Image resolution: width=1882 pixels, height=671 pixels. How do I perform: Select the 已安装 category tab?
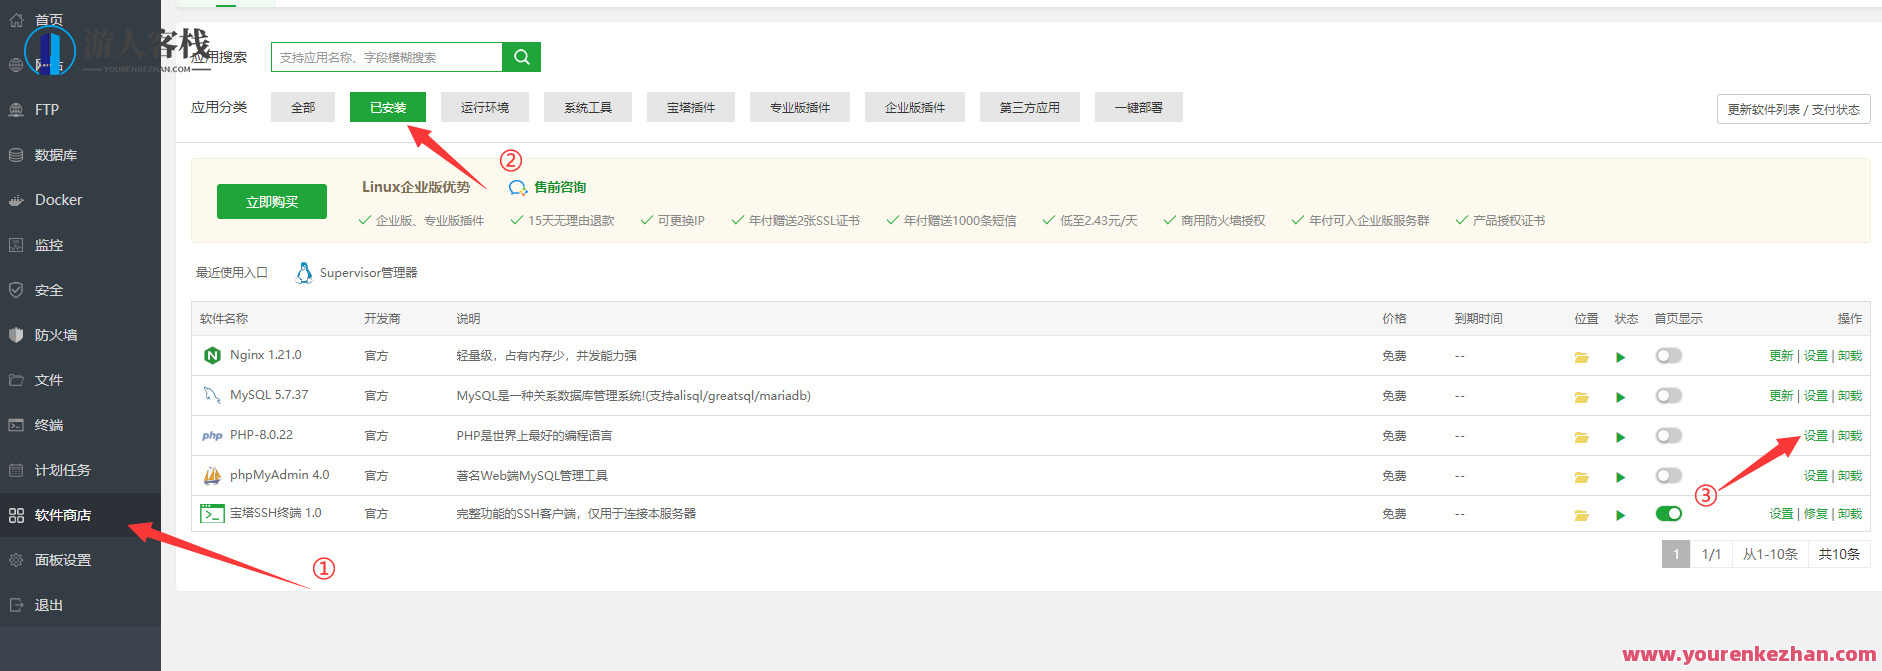(x=388, y=107)
